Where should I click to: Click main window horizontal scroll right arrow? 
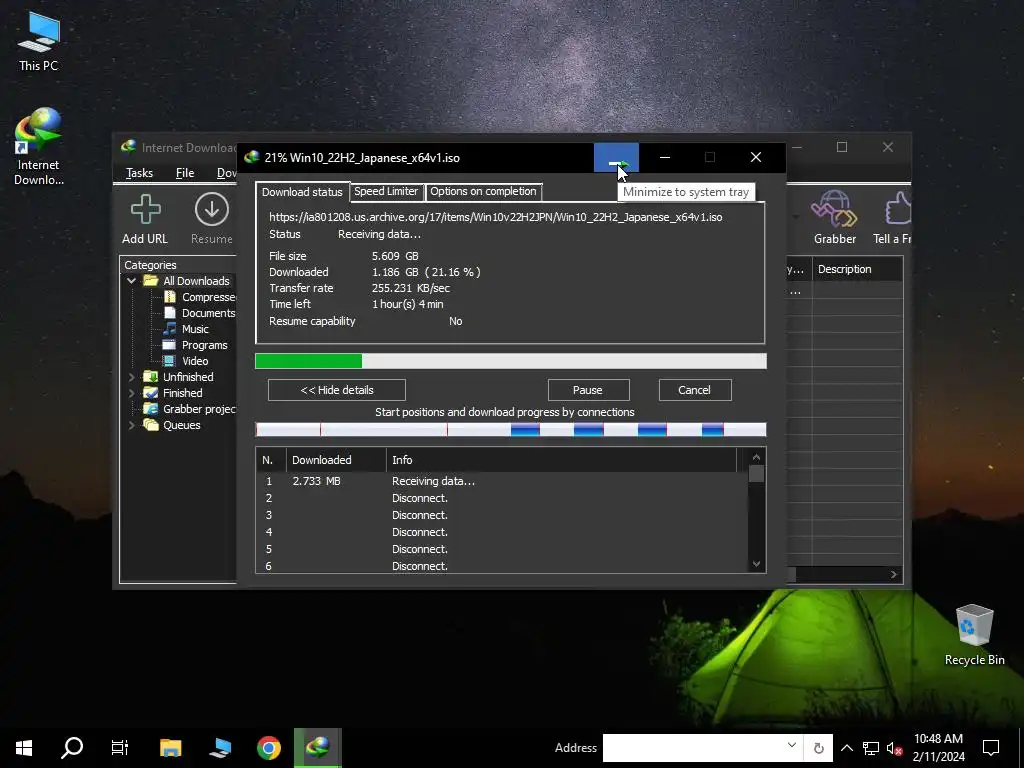pyautogui.click(x=894, y=575)
